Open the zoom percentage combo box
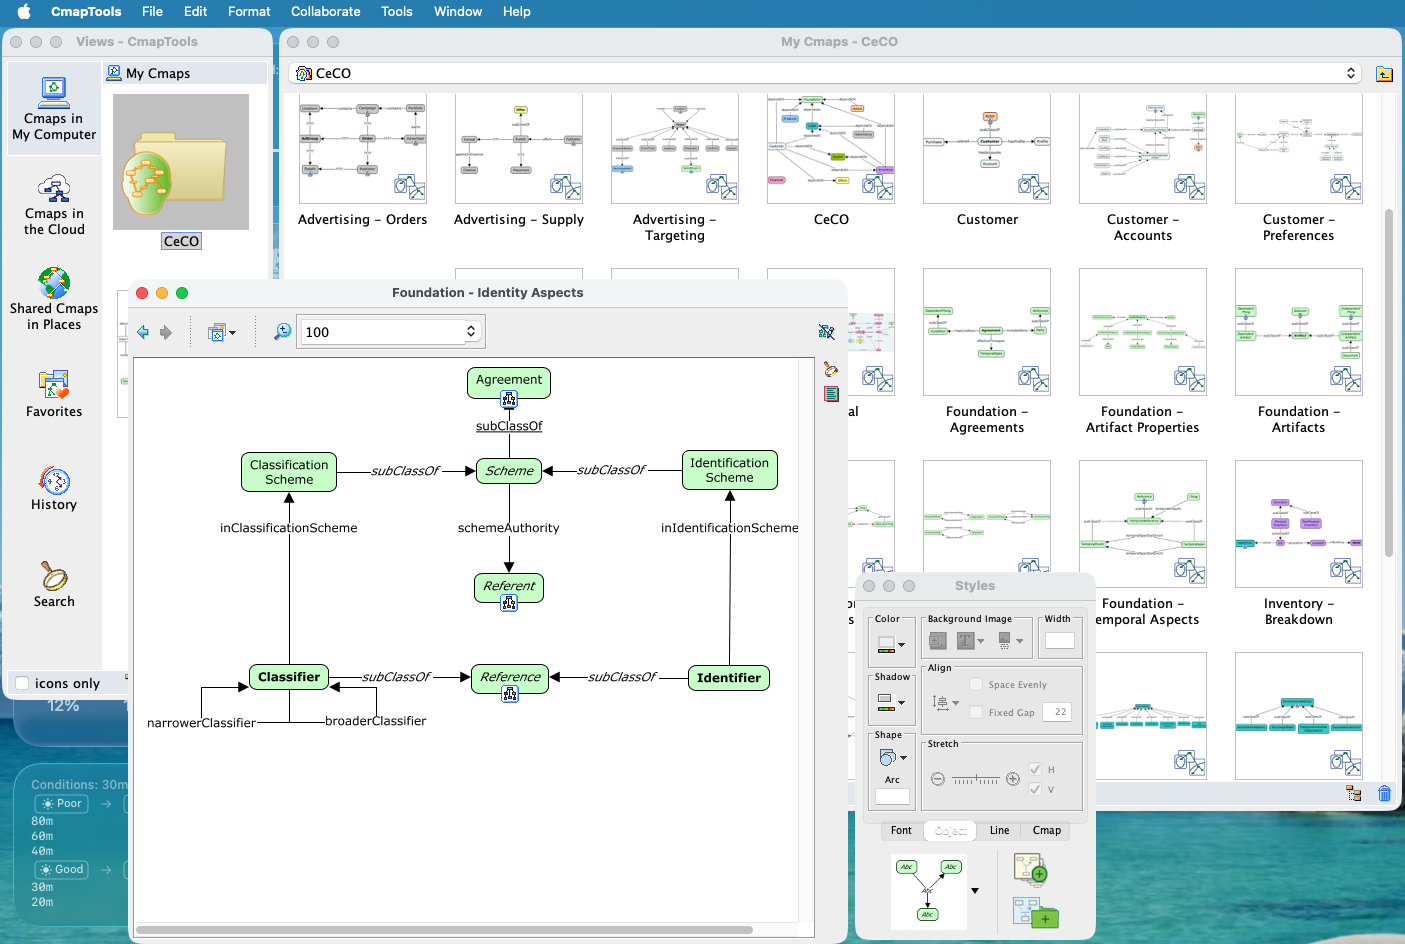The width and height of the screenshot is (1405, 944). pyautogui.click(x=391, y=332)
